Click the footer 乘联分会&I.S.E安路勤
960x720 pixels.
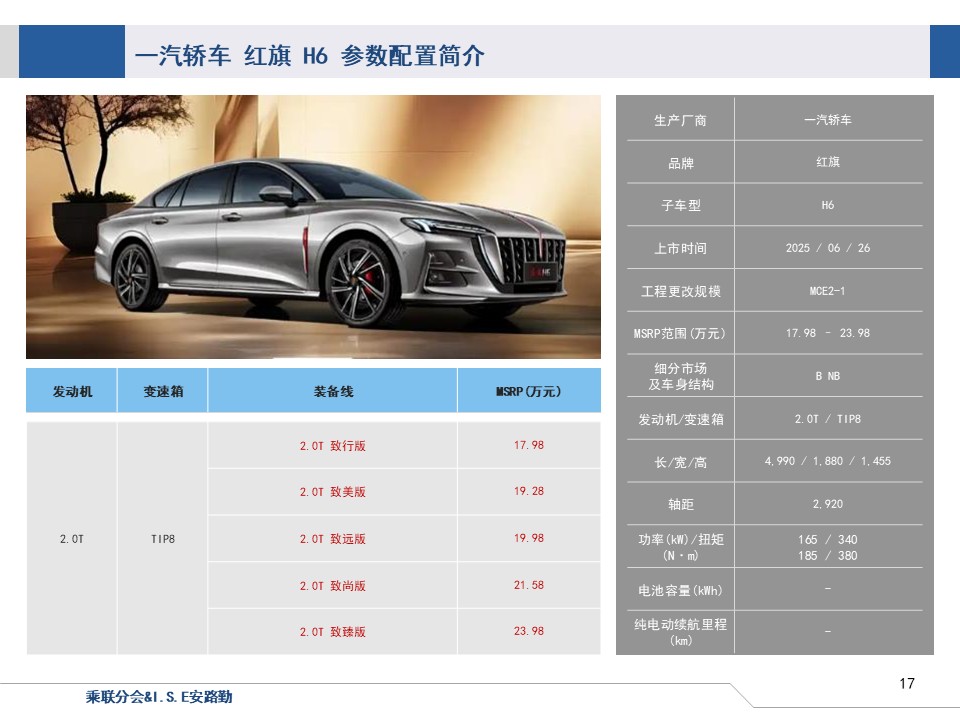[159, 697]
